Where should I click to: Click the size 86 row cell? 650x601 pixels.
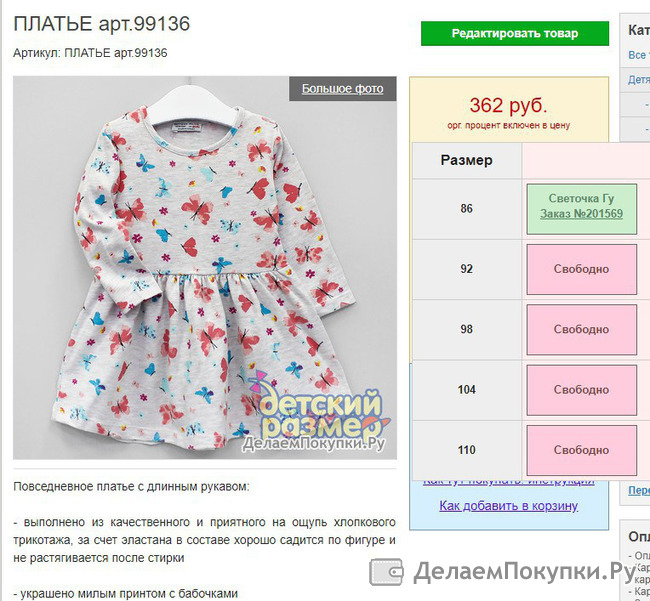466,209
